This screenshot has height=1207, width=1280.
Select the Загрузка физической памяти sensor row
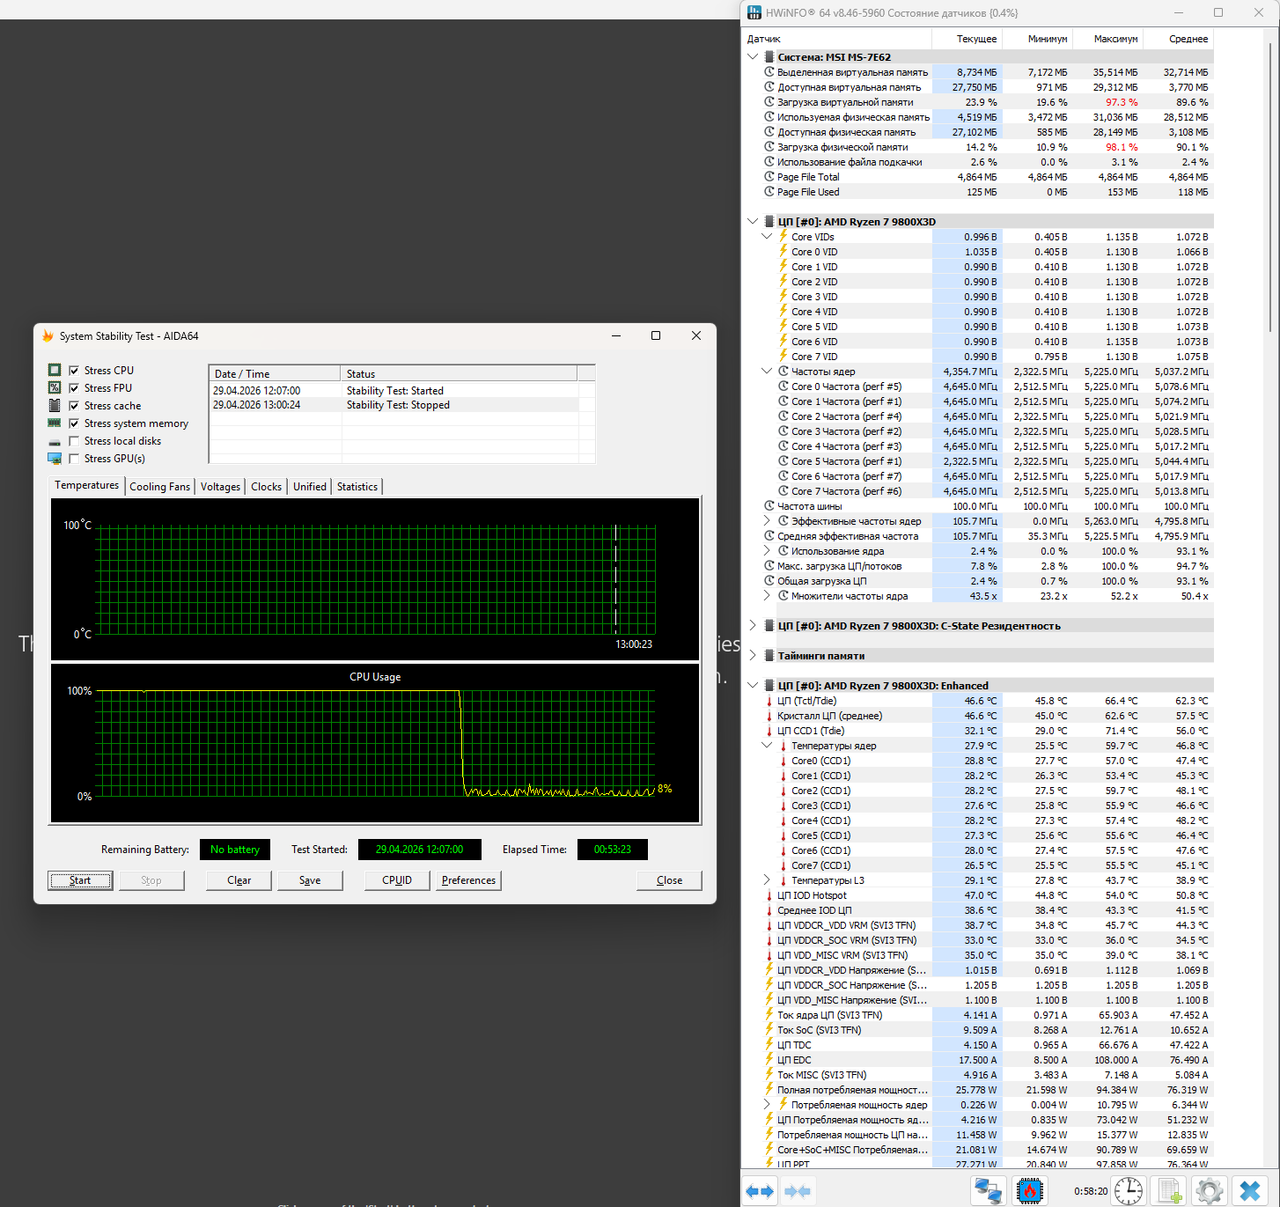point(978,147)
